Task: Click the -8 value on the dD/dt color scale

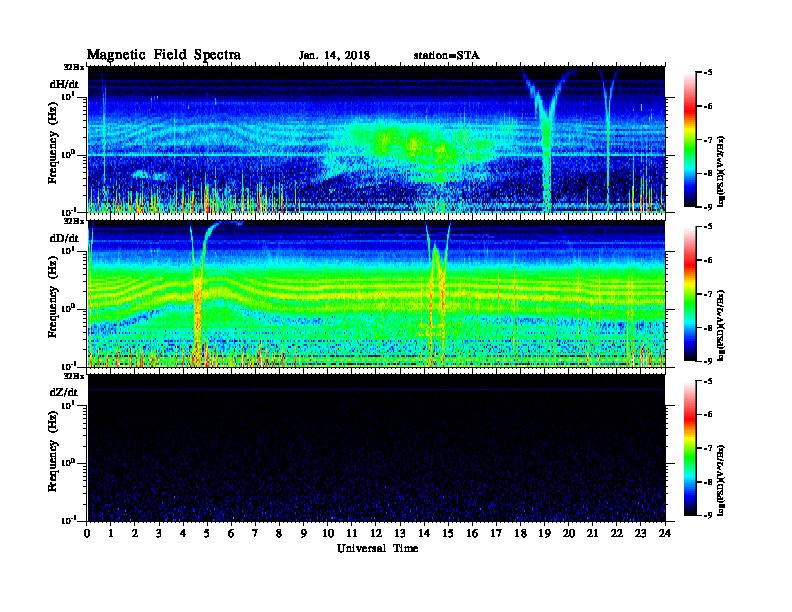Action: [707, 328]
